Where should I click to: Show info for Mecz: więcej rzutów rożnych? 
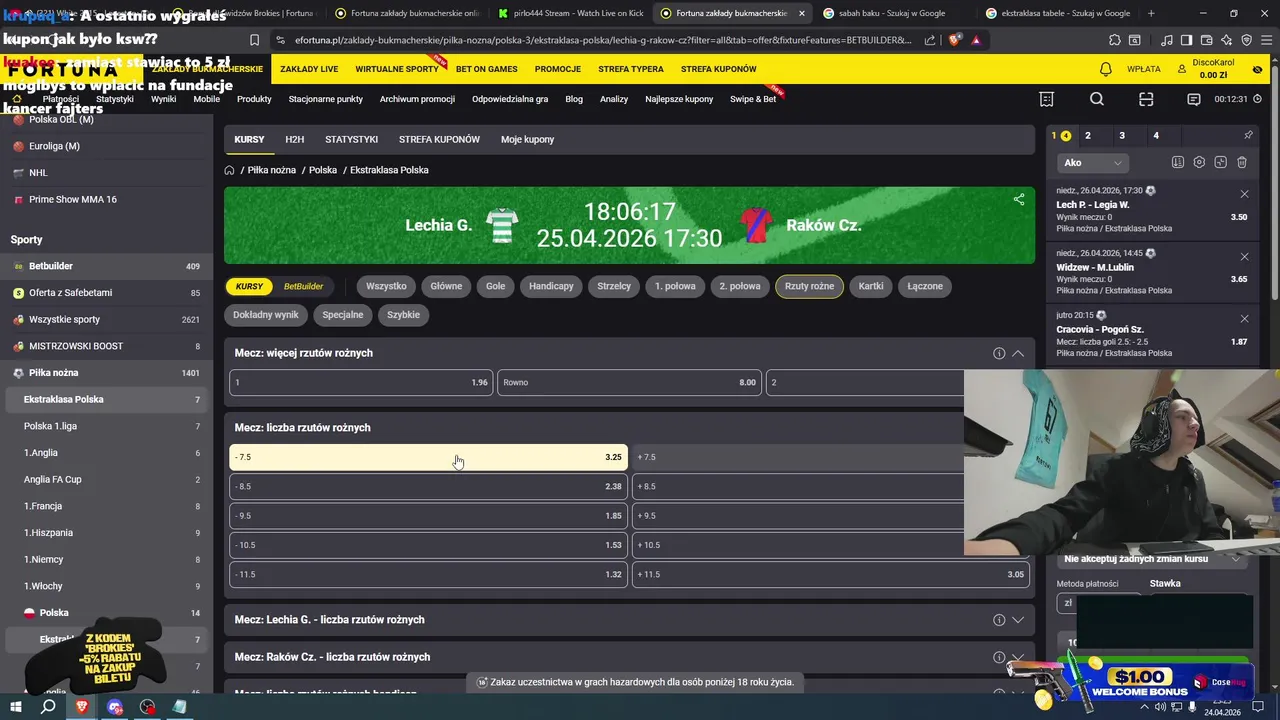[x=999, y=353]
